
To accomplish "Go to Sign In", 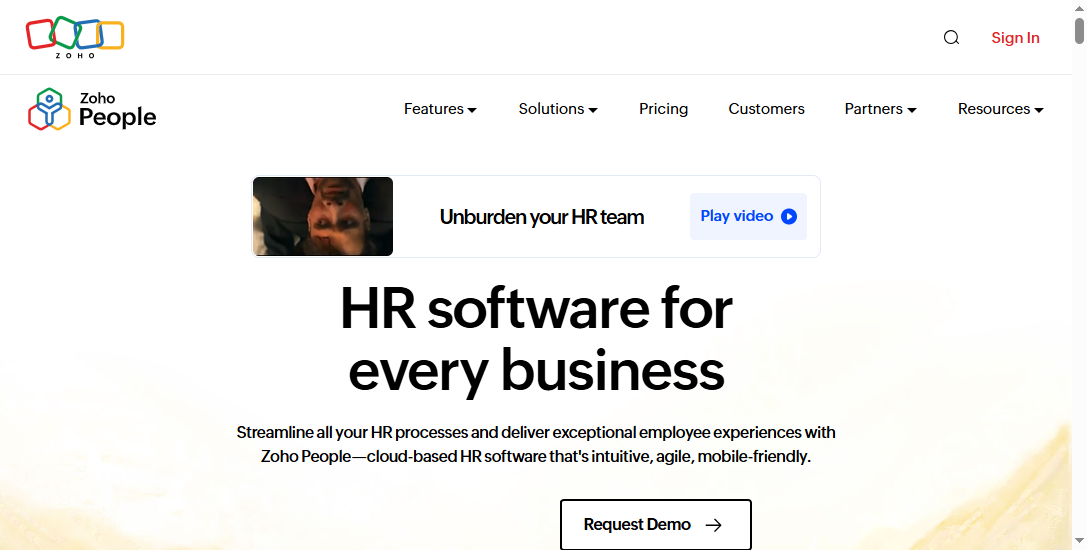I will coord(1015,37).
